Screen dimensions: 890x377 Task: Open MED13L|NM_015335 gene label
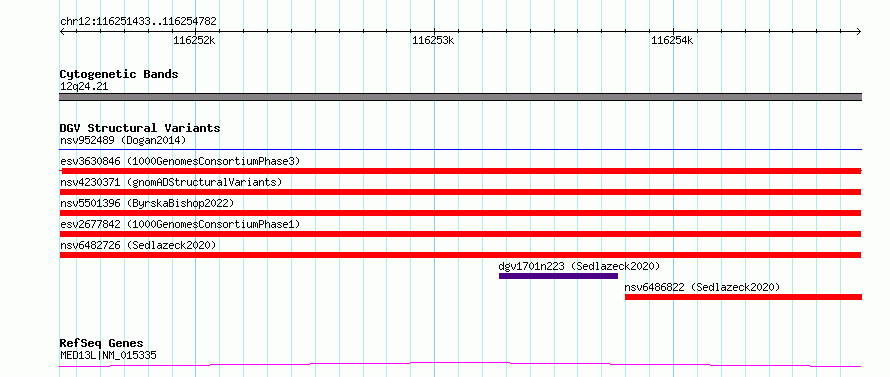[108, 356]
